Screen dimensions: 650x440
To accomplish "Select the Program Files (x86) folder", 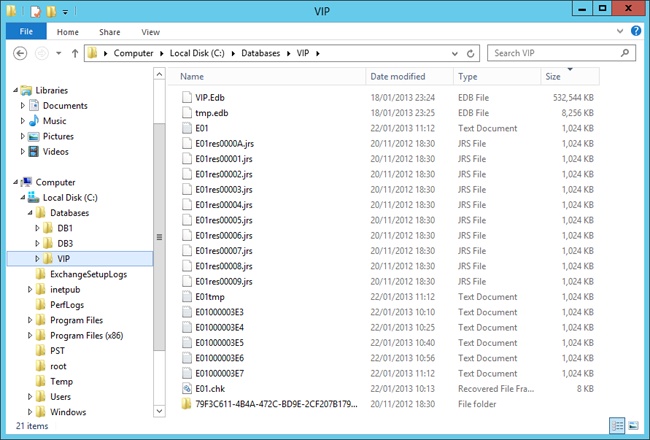I will pyautogui.click(x=87, y=335).
